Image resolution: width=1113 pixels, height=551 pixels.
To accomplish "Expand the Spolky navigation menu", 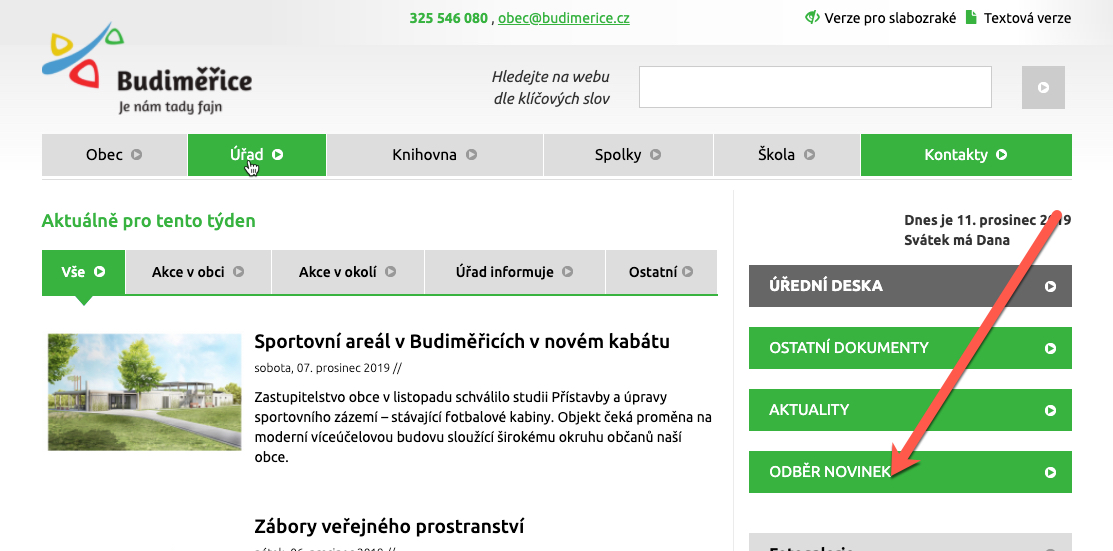I will pos(627,155).
